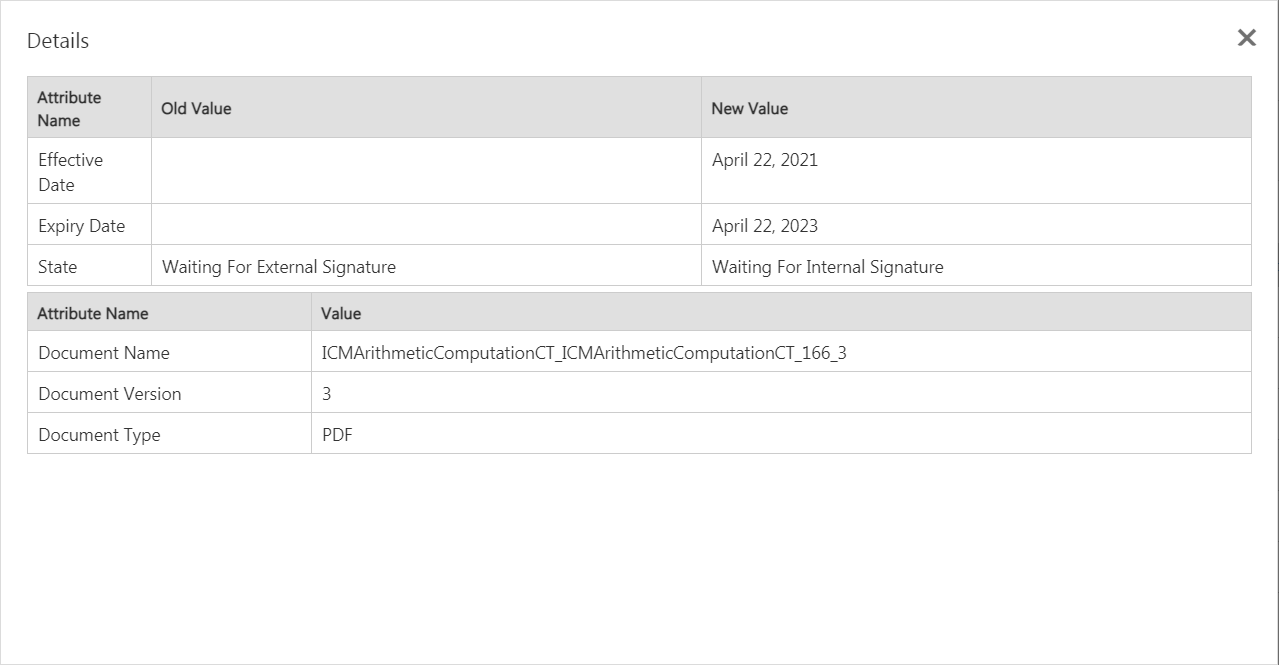Click the Waiting For Internal Signature value
This screenshot has height=665, width=1279.
tap(827, 267)
